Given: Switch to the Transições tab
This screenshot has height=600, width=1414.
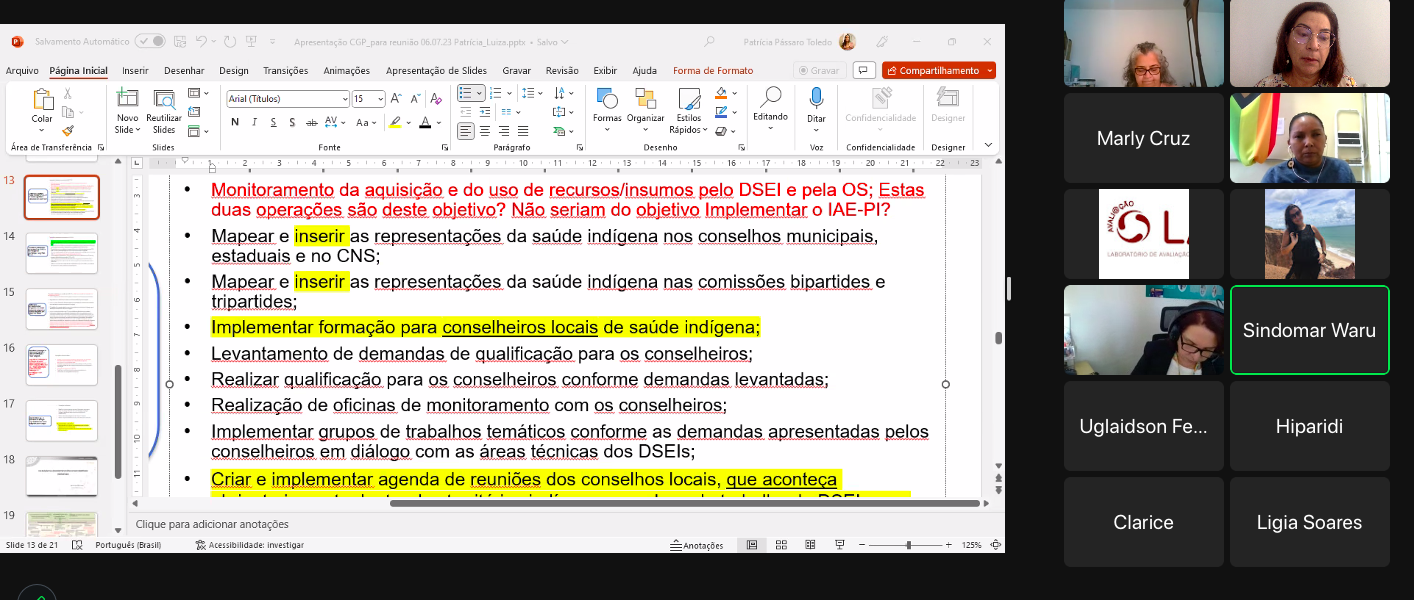Looking at the screenshot, I should [x=285, y=71].
